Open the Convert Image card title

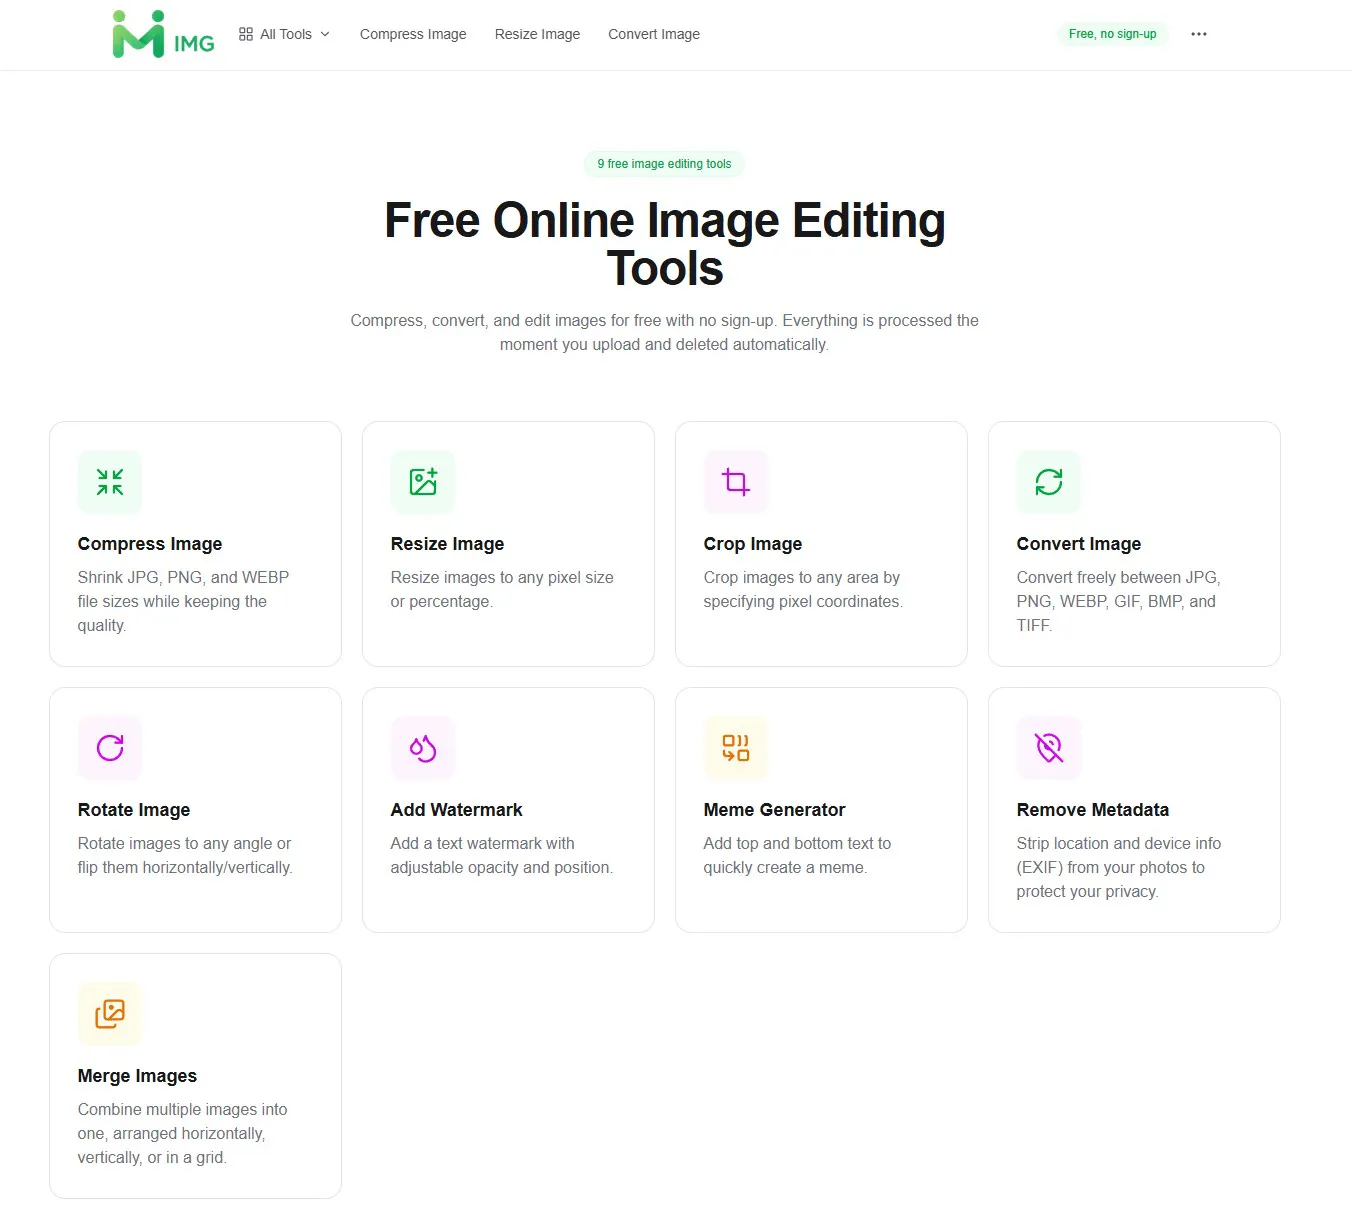[1079, 544]
